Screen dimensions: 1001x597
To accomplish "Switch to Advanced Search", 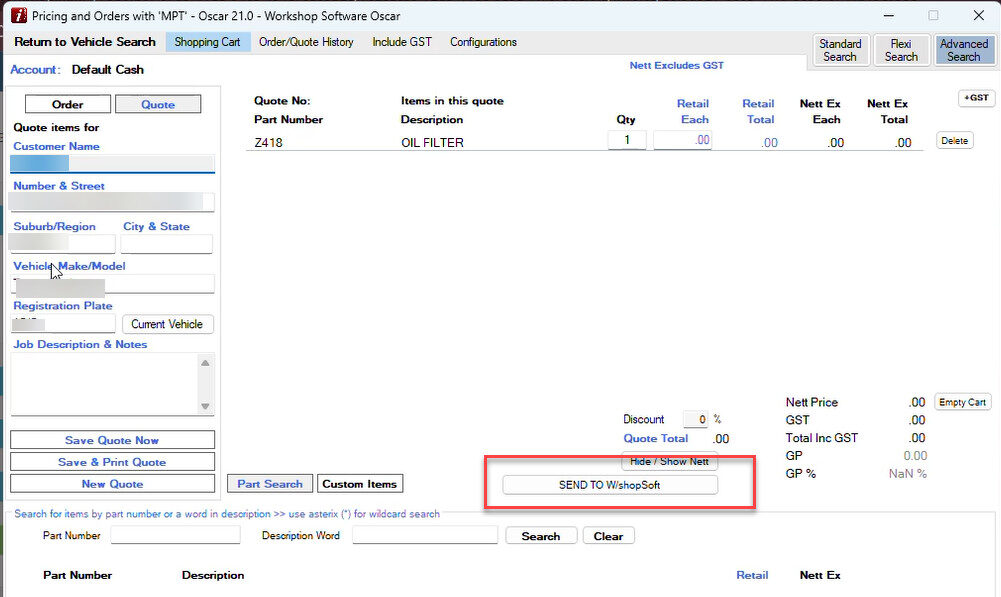I will pos(964,50).
